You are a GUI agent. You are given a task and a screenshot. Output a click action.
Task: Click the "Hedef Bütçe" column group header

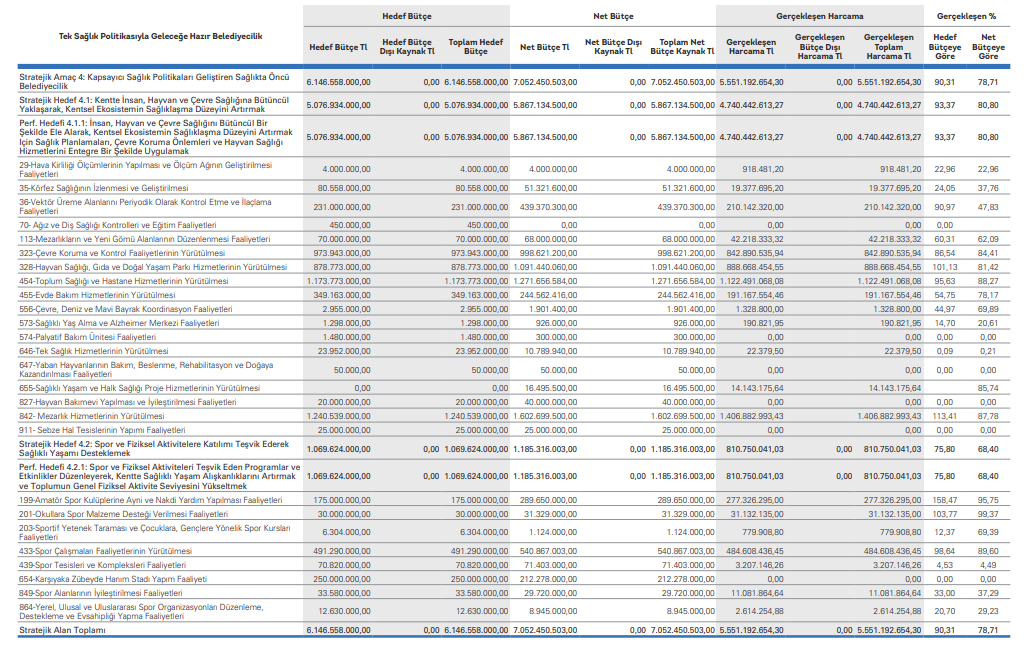coord(407,17)
